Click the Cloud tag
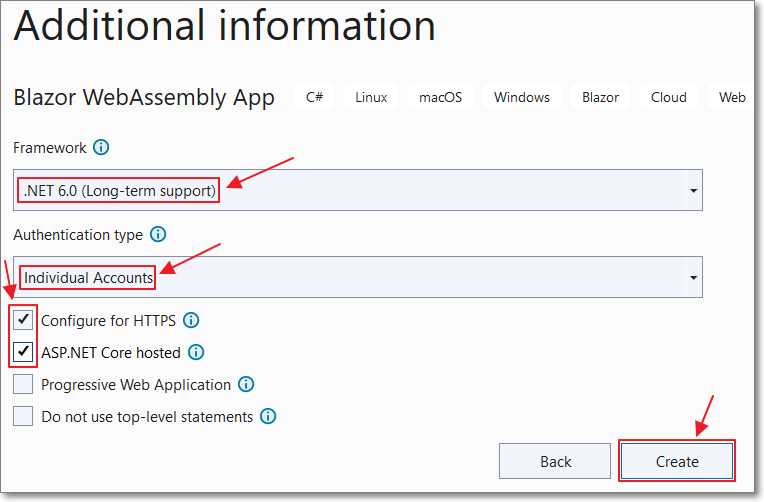The image size is (764, 502). point(668,97)
